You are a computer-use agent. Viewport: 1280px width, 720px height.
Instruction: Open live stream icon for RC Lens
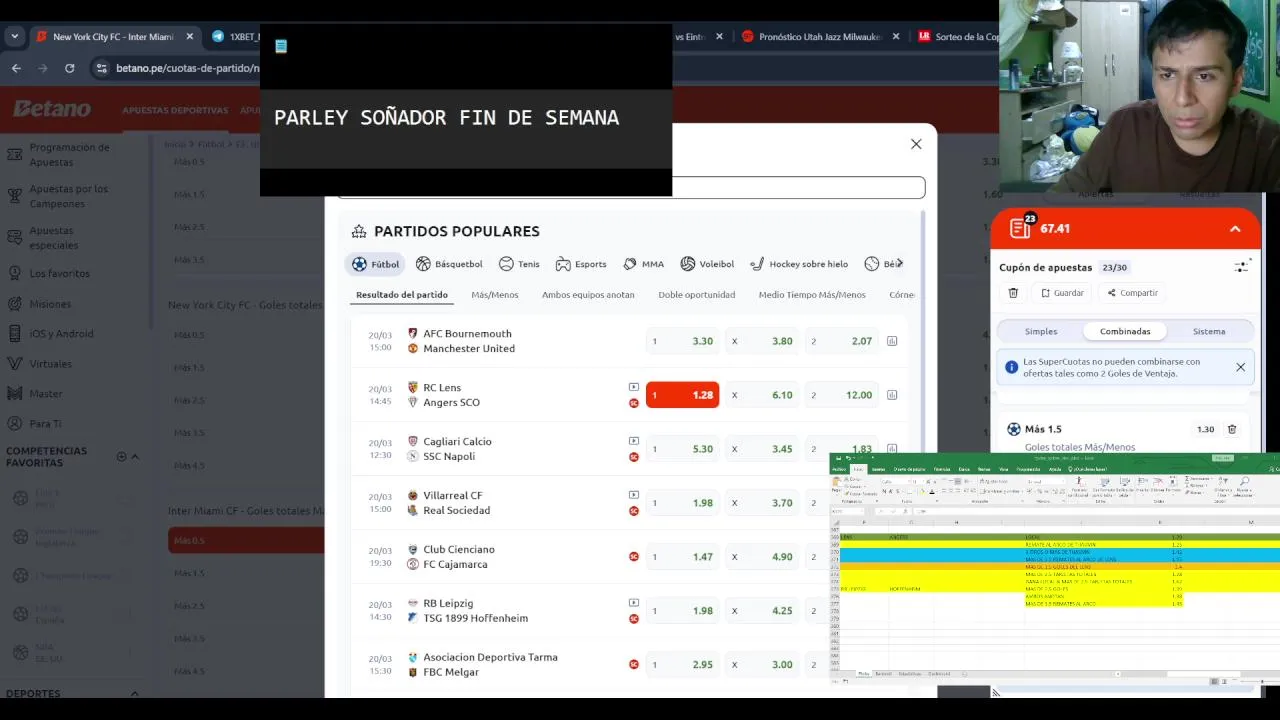633,387
